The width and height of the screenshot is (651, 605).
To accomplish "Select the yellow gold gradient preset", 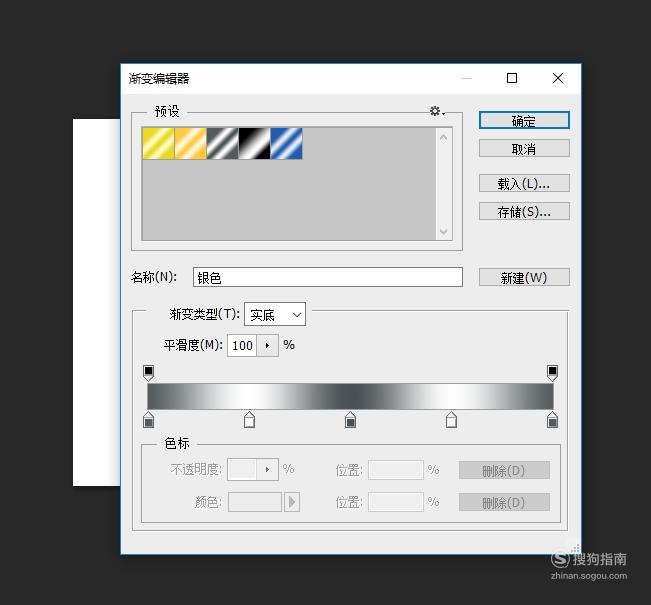I will pos(158,143).
